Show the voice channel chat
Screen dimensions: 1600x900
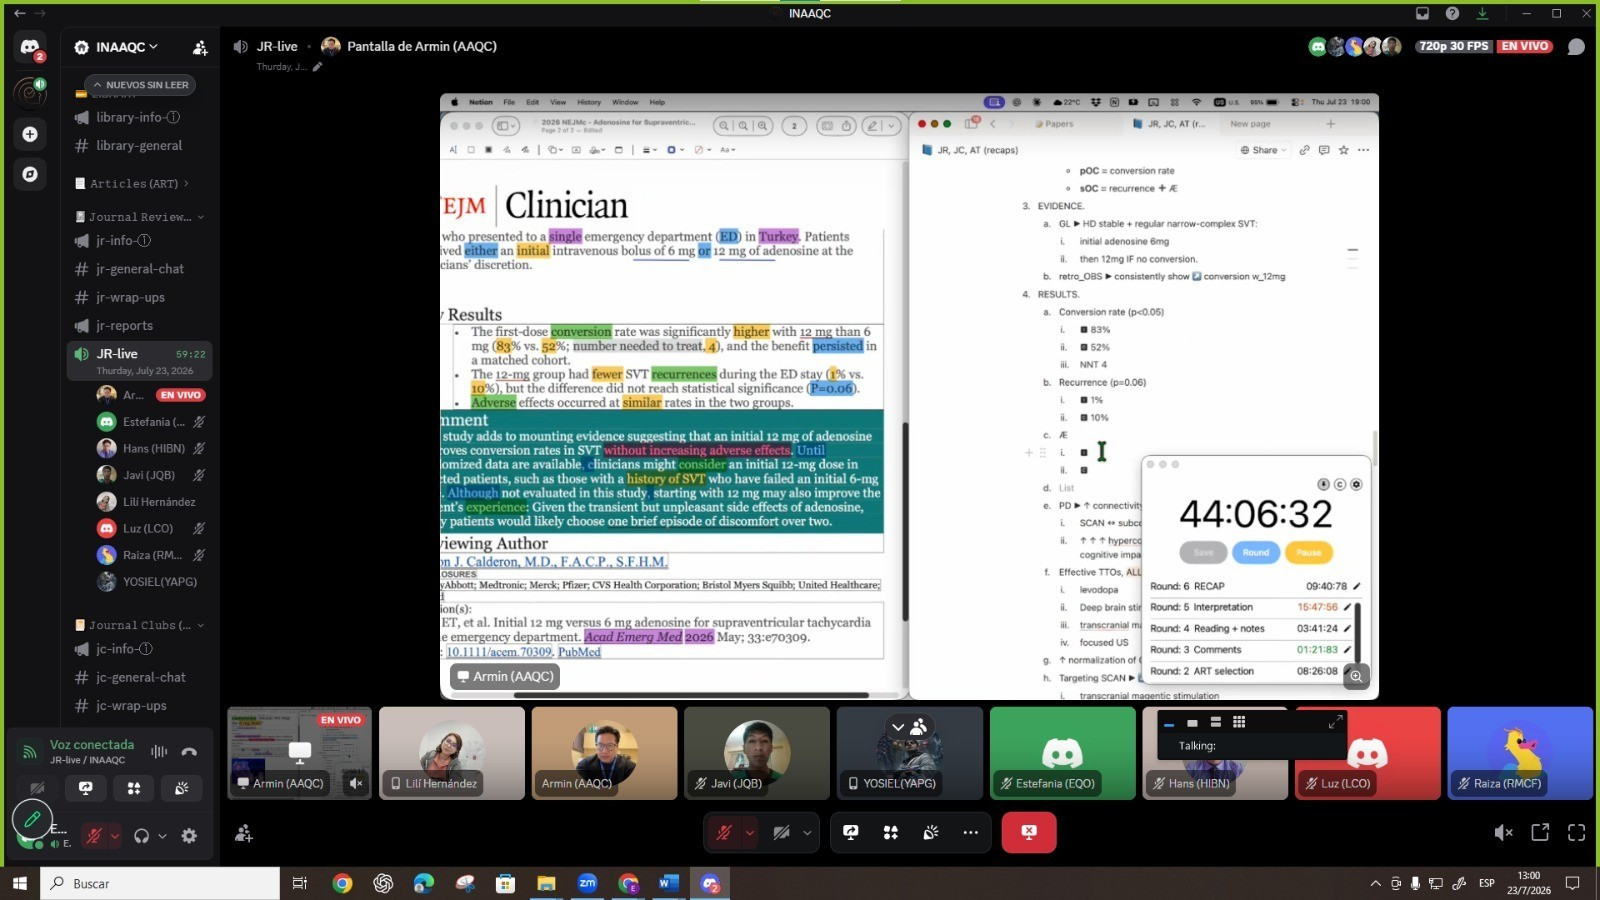tap(1576, 47)
